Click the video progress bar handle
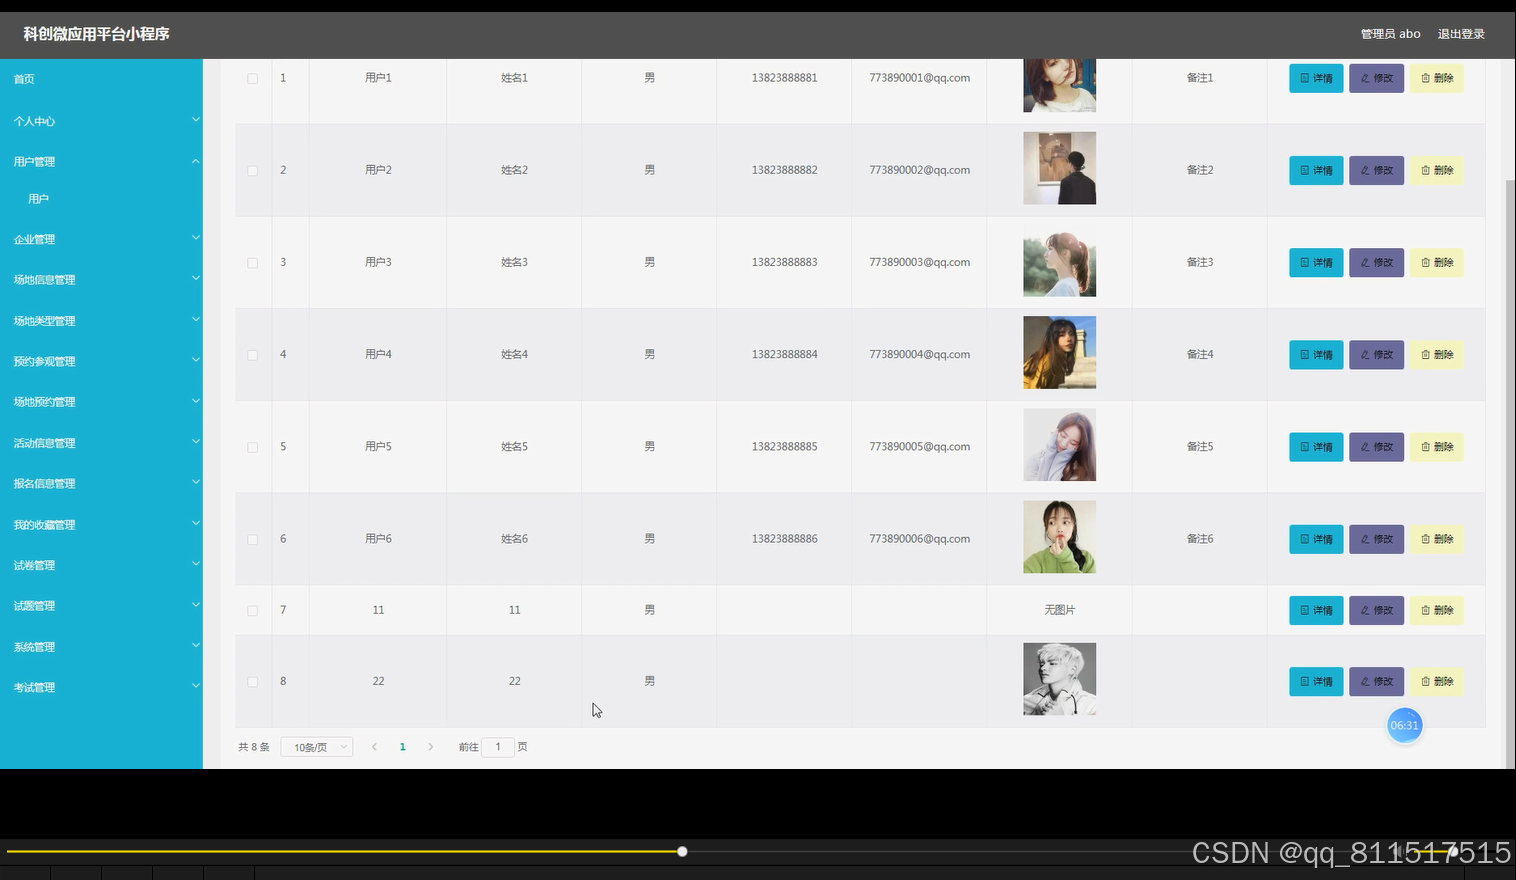The image size is (1516, 880). 682,852
